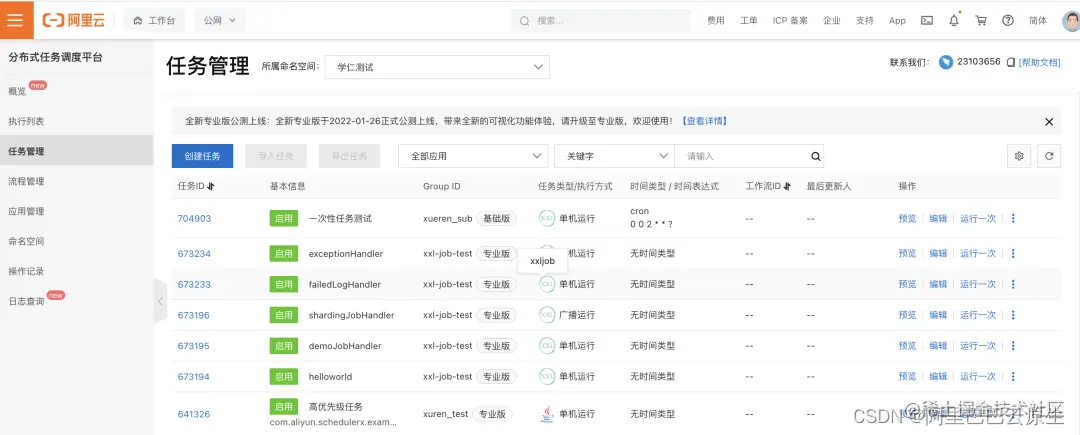Open task ID 641326 link
The height and width of the screenshot is (435, 1080).
[194, 414]
